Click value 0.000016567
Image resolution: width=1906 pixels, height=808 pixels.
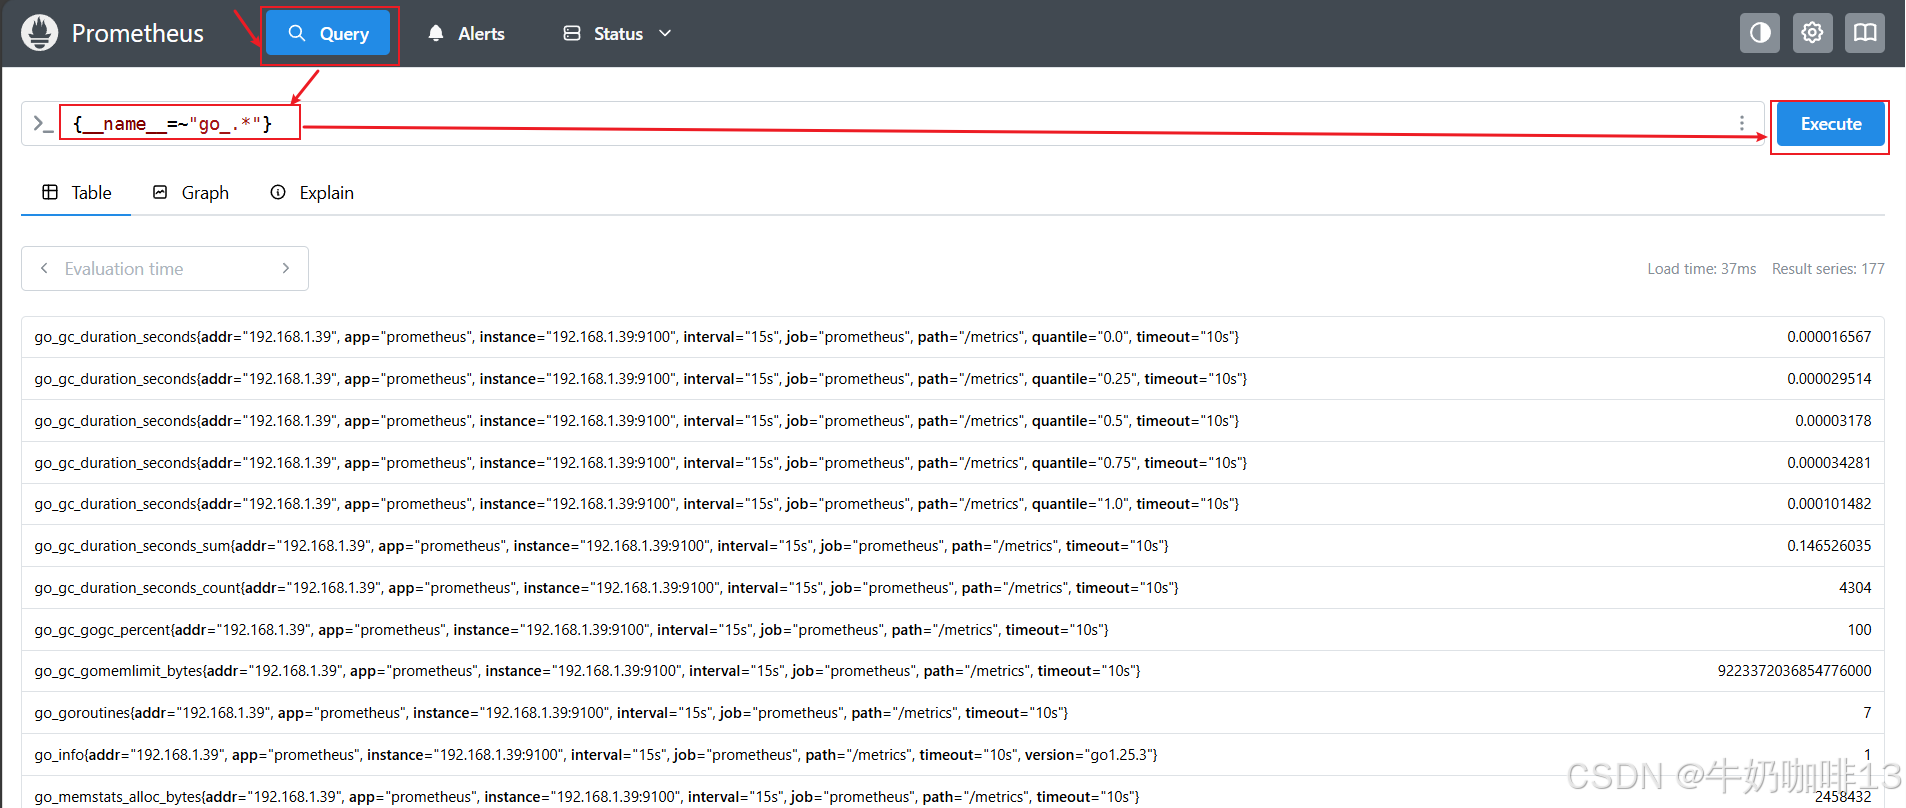pyautogui.click(x=1829, y=337)
